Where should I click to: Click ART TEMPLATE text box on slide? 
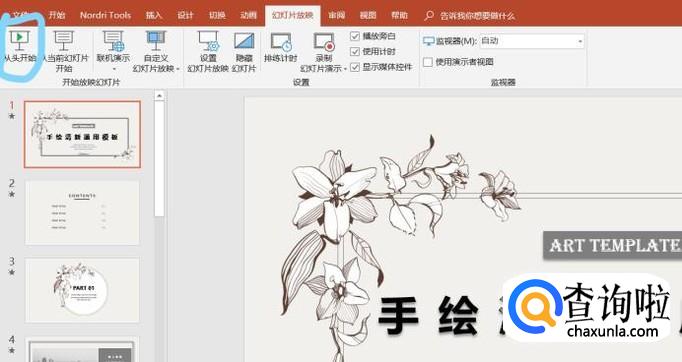coord(613,245)
